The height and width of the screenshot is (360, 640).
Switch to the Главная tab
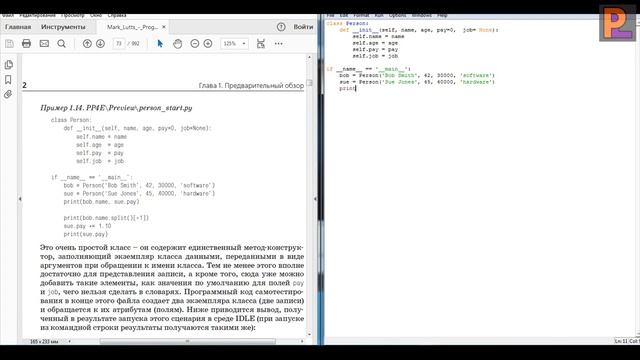click(x=18, y=27)
